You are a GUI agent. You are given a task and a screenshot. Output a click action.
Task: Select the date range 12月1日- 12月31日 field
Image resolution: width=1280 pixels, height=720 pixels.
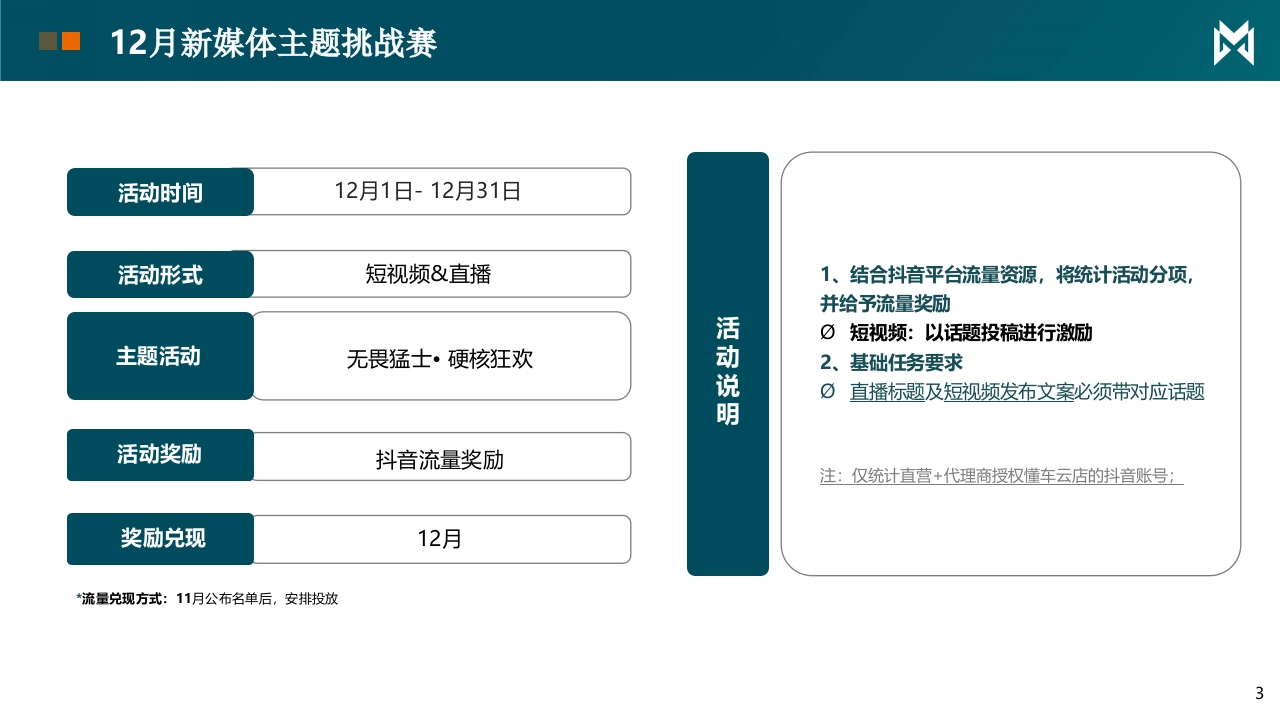(x=440, y=191)
